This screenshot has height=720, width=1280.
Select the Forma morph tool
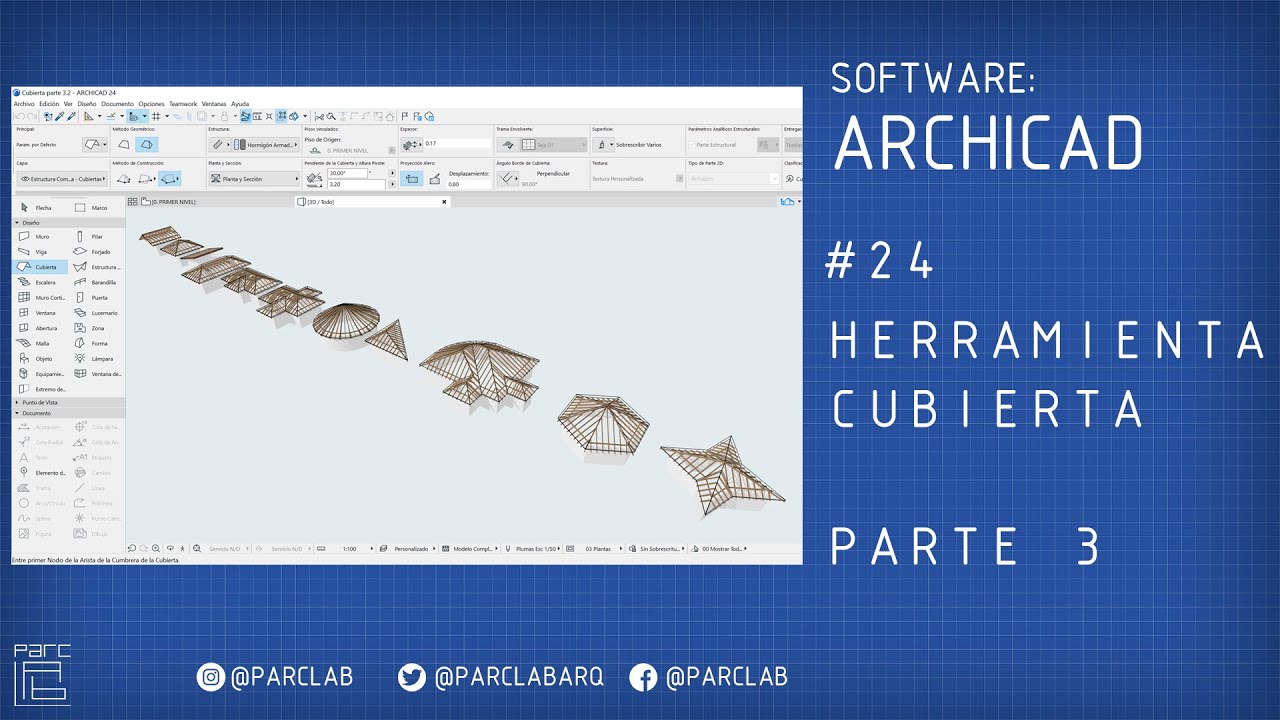click(x=96, y=343)
